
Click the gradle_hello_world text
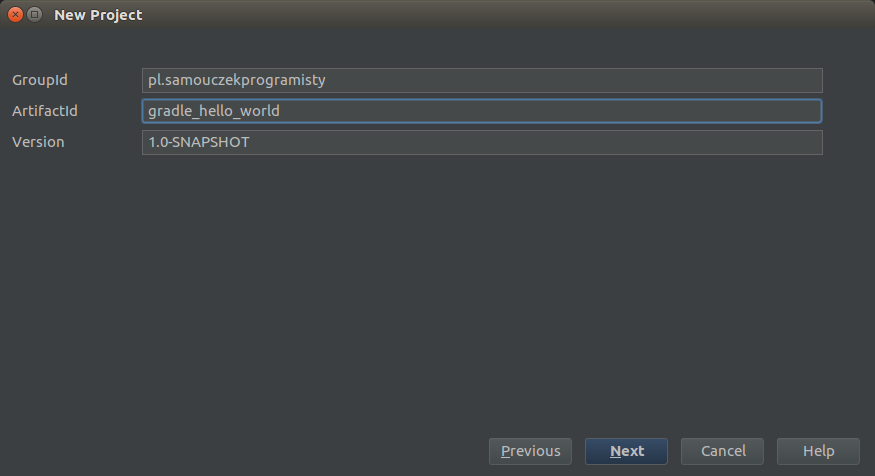coord(214,111)
